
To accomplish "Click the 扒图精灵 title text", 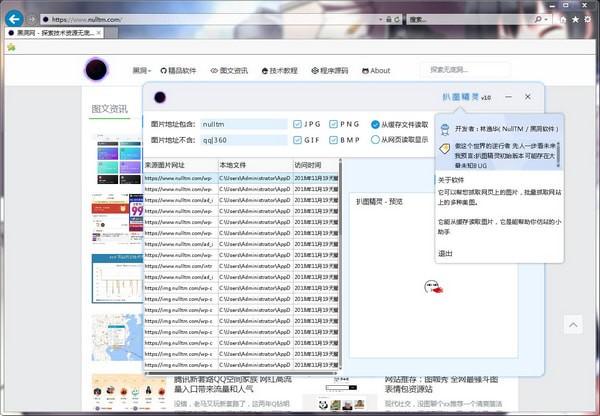I will coord(461,97).
